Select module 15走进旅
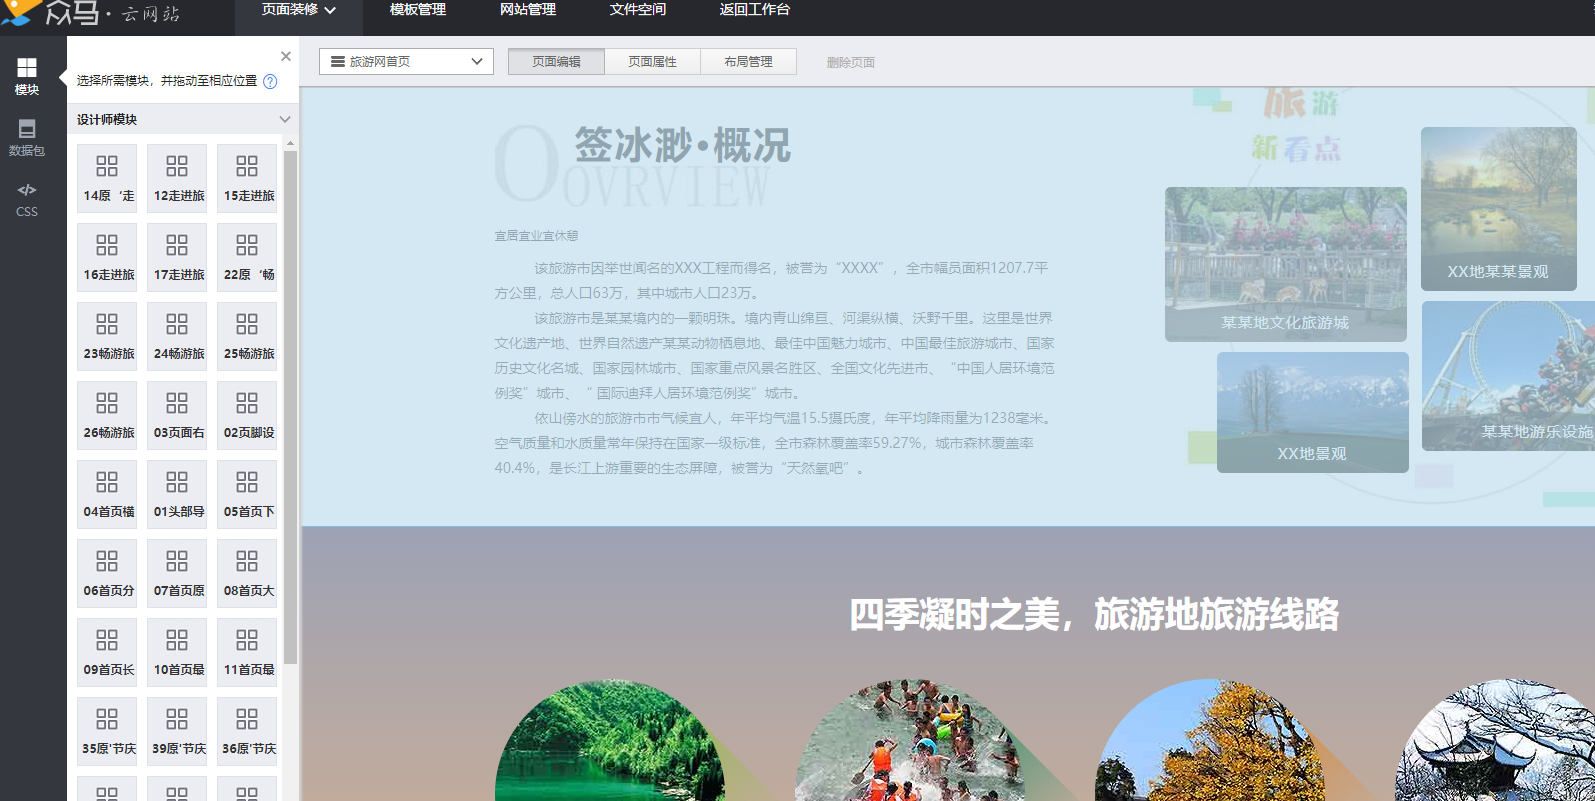Image resolution: width=1595 pixels, height=801 pixels. pos(247,178)
